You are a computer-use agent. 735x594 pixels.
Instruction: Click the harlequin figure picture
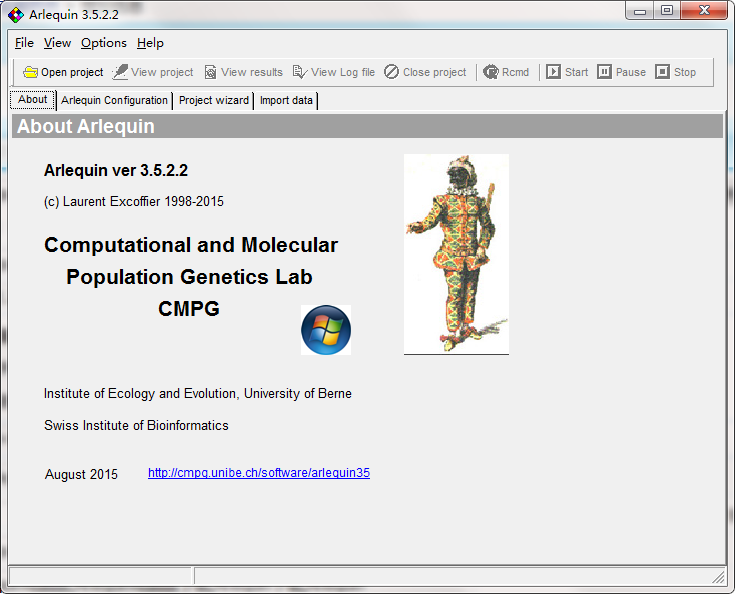457,254
